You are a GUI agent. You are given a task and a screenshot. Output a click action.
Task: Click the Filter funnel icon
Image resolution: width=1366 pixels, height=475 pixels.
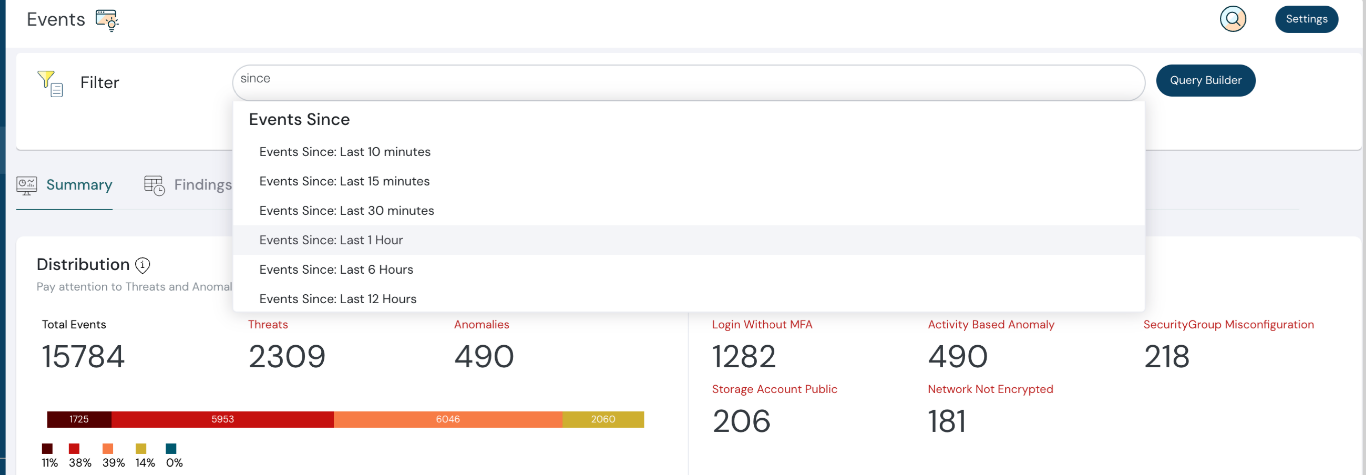pyautogui.click(x=50, y=83)
